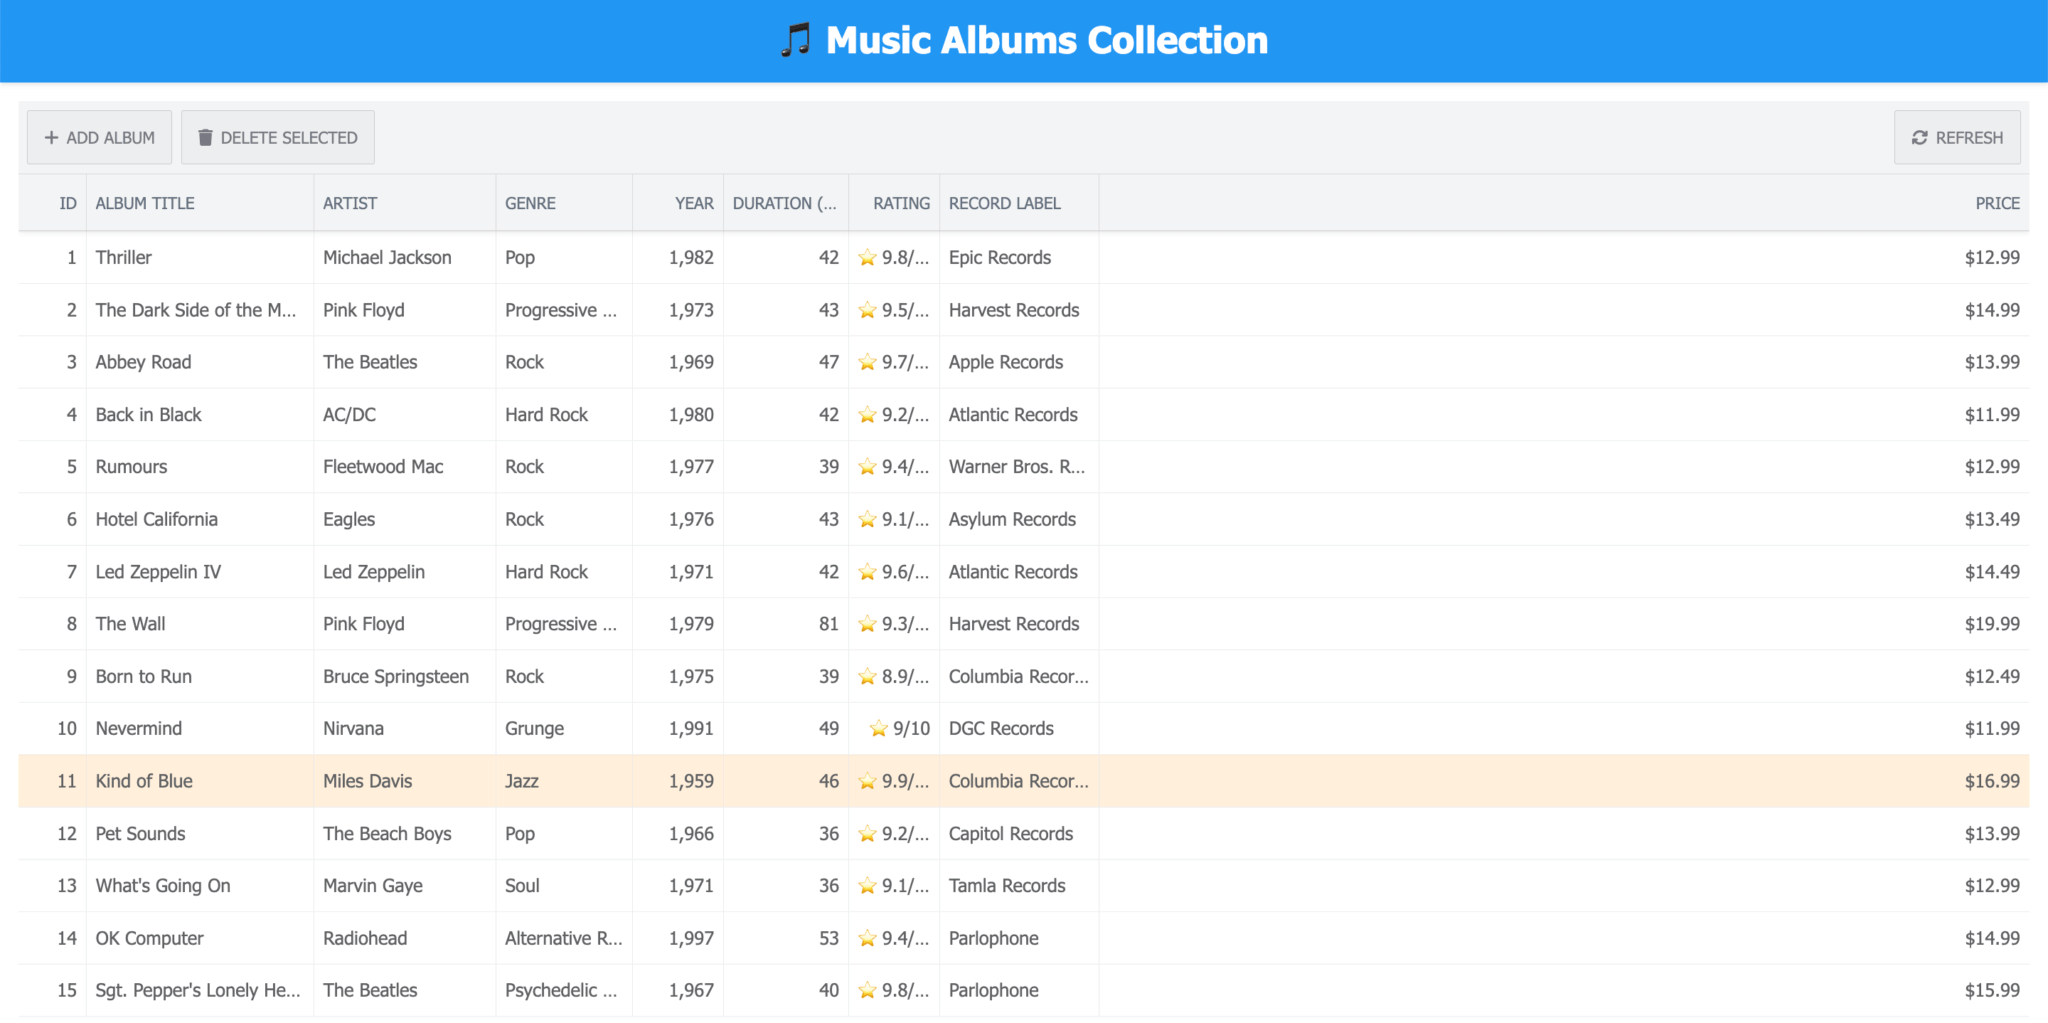
Task: Sort by Record Label column header
Action: click(1019, 203)
